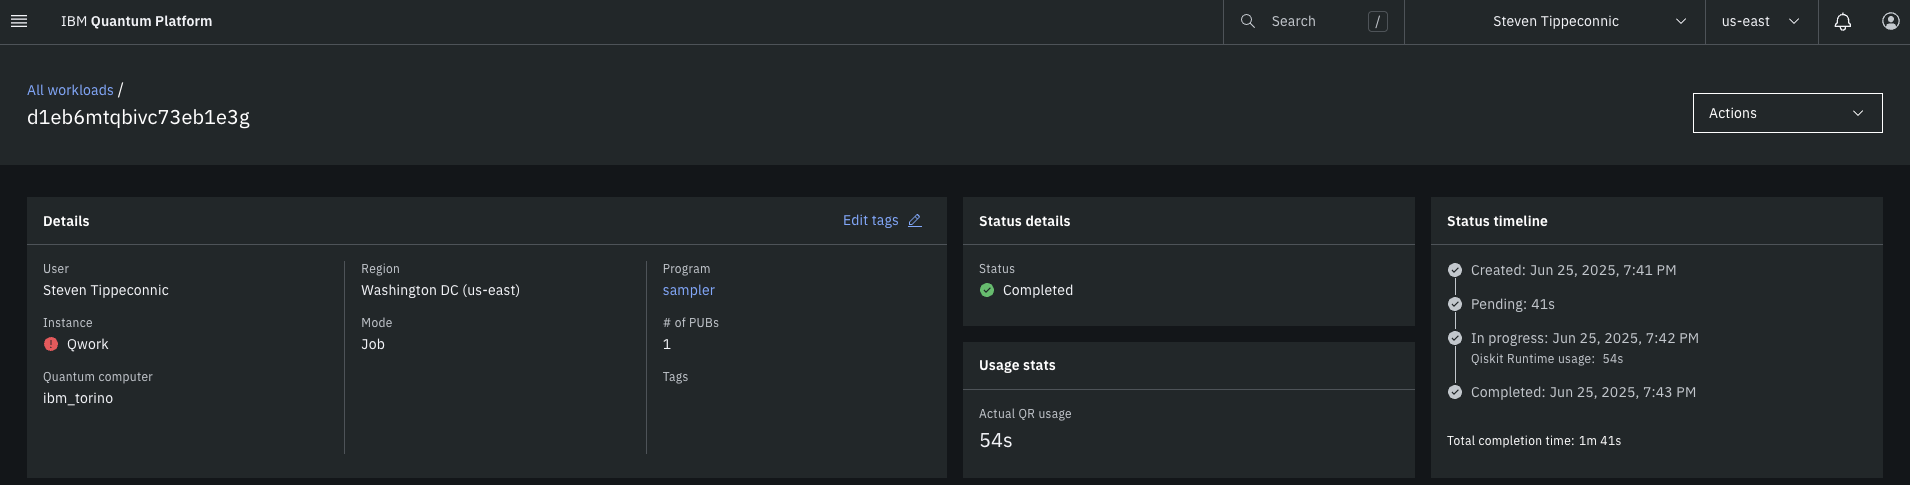The height and width of the screenshot is (485, 1910).
Task: Click the Status timeline panel heading
Action: pos(1496,221)
